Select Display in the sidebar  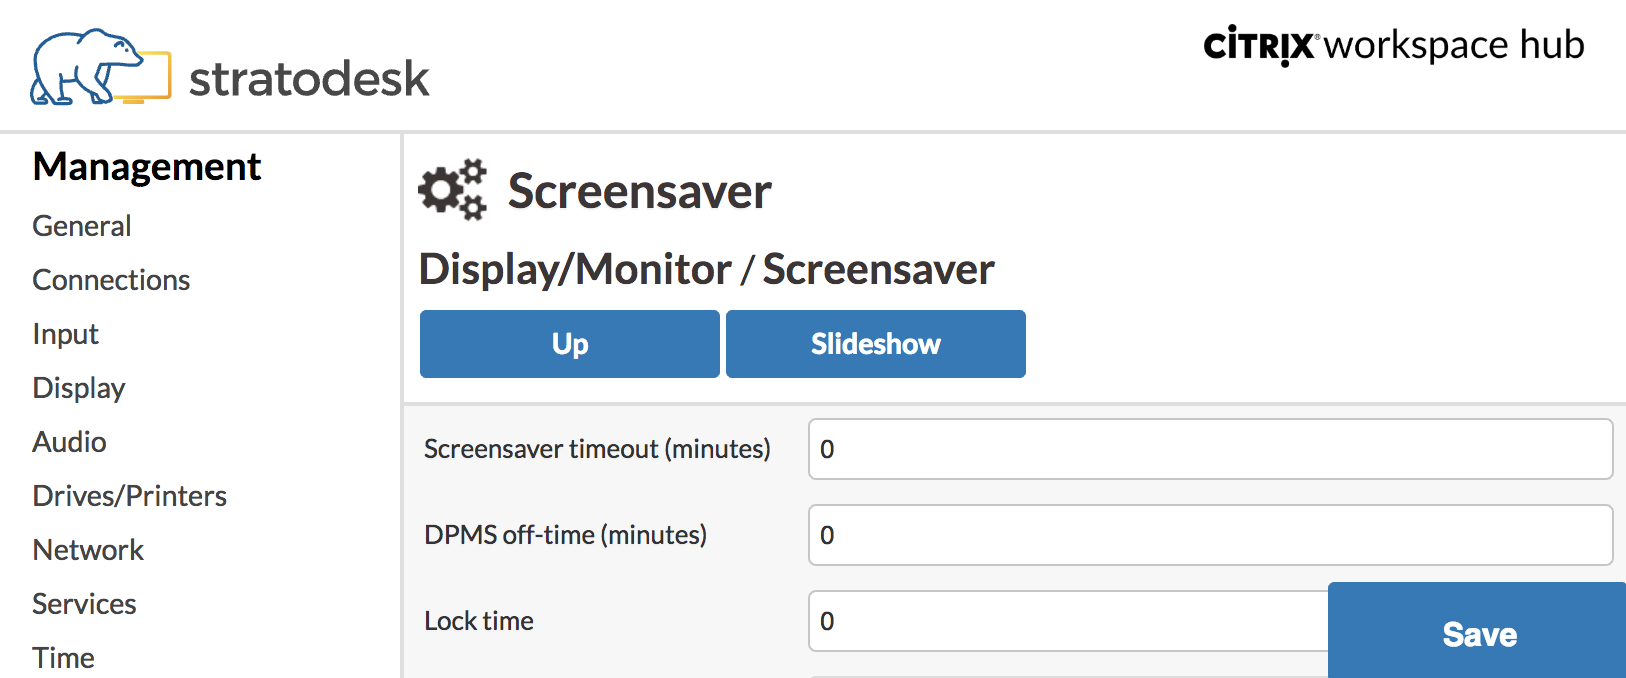pos(79,388)
